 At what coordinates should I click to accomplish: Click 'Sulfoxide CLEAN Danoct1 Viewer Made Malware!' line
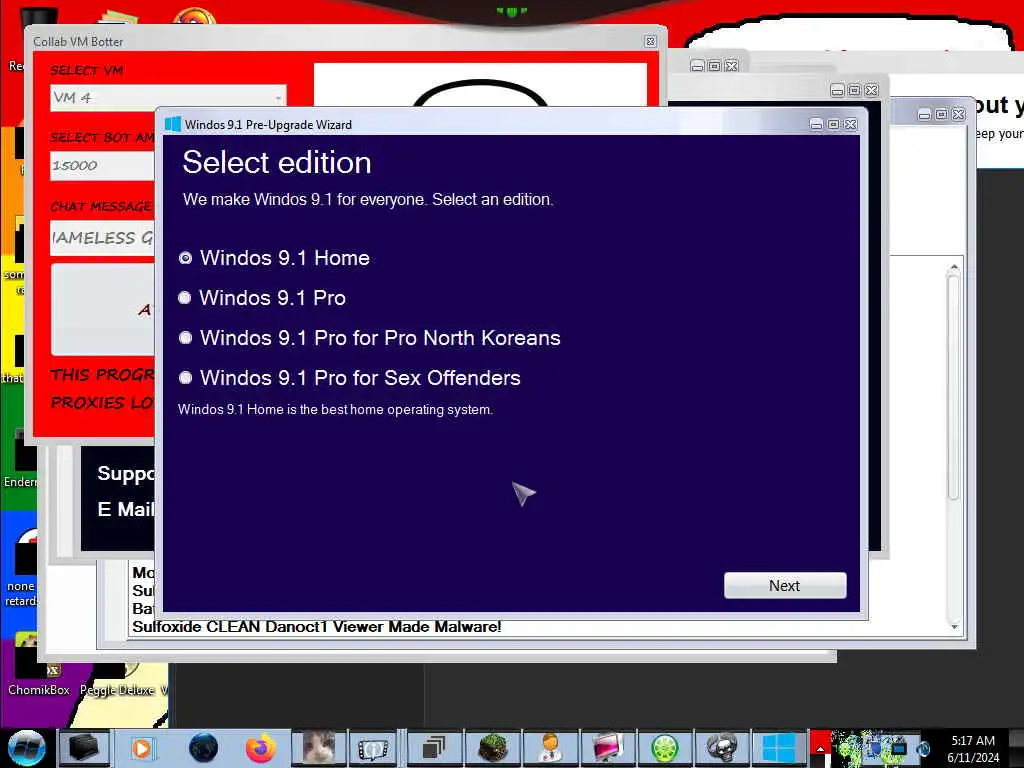(317, 627)
